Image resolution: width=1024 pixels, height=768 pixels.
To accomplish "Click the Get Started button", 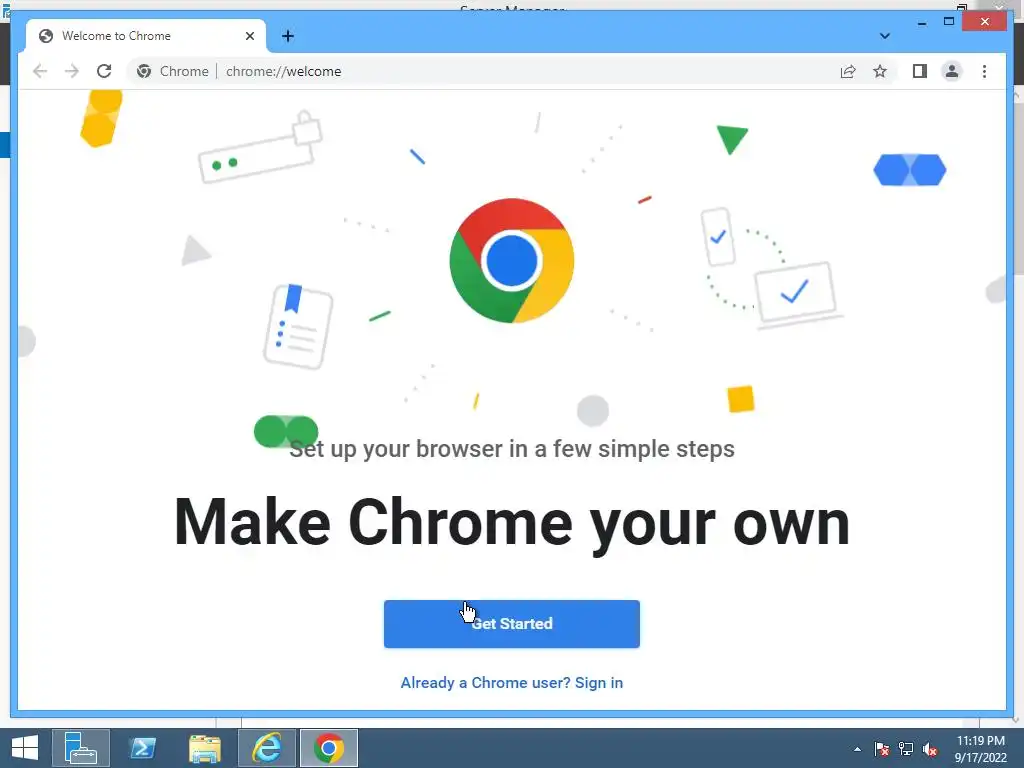I will [x=511, y=624].
